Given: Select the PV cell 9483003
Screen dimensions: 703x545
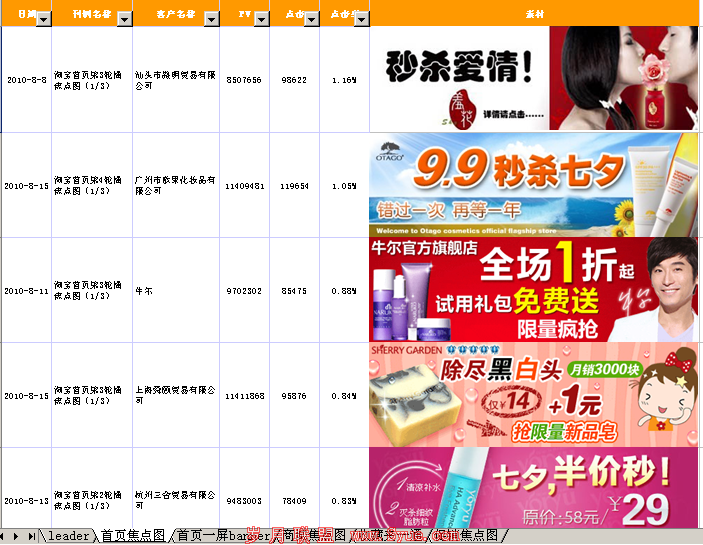Looking at the screenshot, I should (244, 488).
